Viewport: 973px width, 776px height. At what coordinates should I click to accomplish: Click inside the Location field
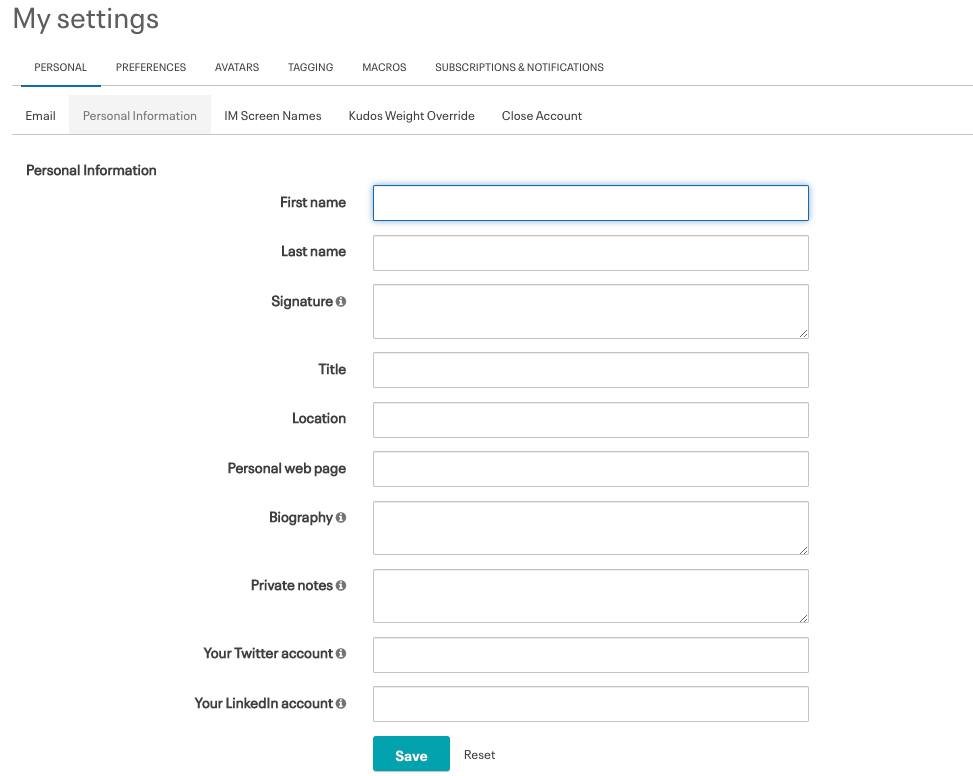pos(590,419)
